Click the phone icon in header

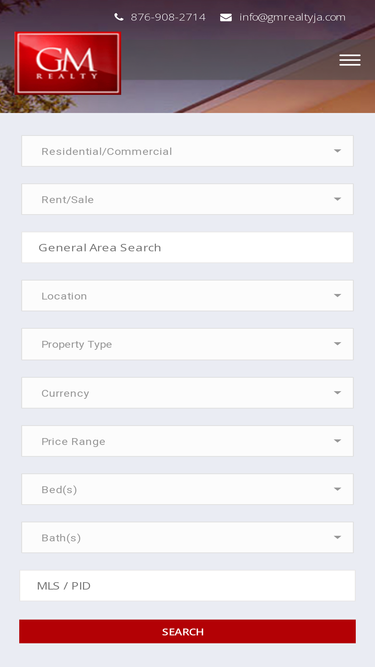tap(119, 17)
